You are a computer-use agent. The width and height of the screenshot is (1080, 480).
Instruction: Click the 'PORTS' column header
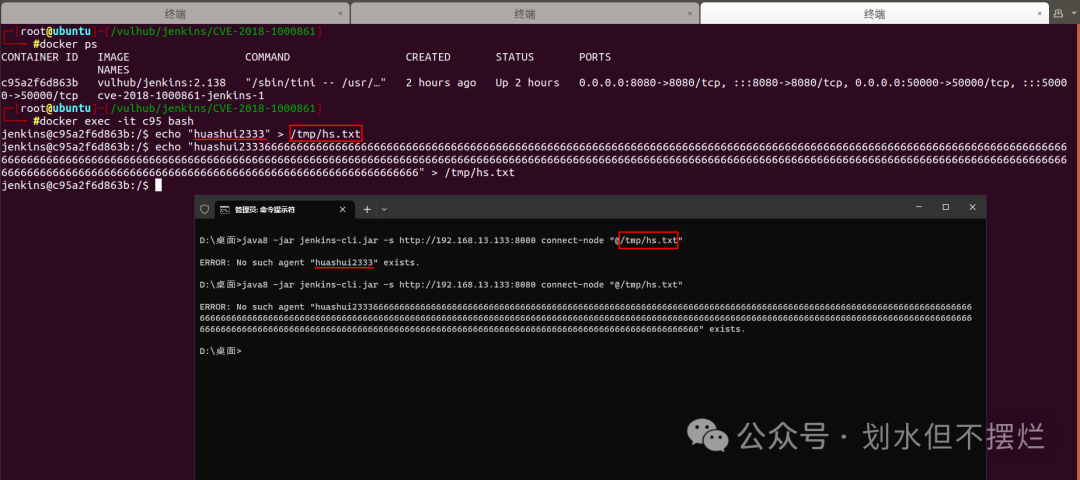tap(594, 57)
